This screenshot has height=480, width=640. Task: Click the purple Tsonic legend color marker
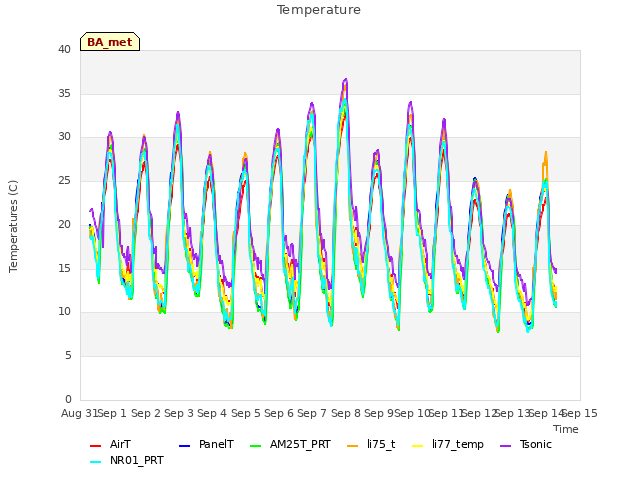pos(505,446)
